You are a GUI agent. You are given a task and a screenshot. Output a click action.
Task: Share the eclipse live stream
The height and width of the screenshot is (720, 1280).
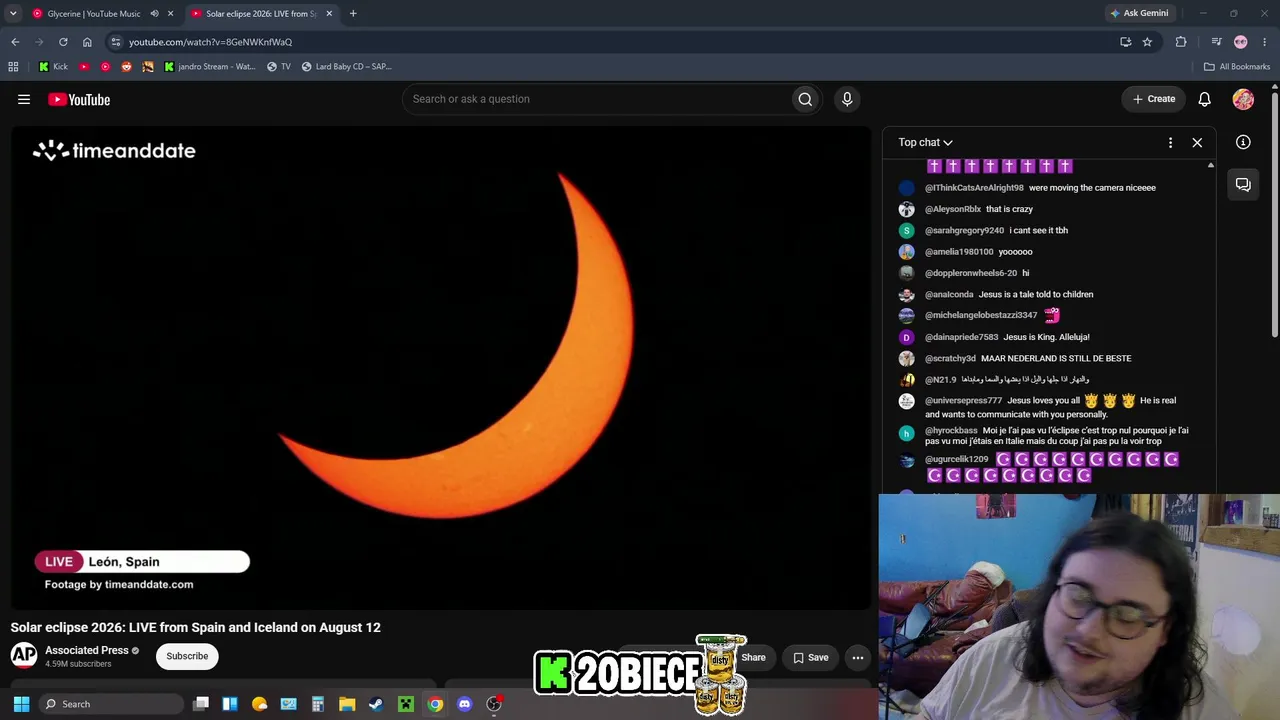tap(753, 657)
